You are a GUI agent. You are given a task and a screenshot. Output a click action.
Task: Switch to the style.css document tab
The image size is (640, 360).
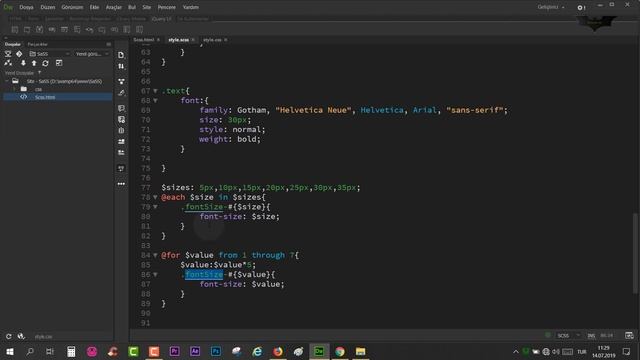(x=212, y=40)
